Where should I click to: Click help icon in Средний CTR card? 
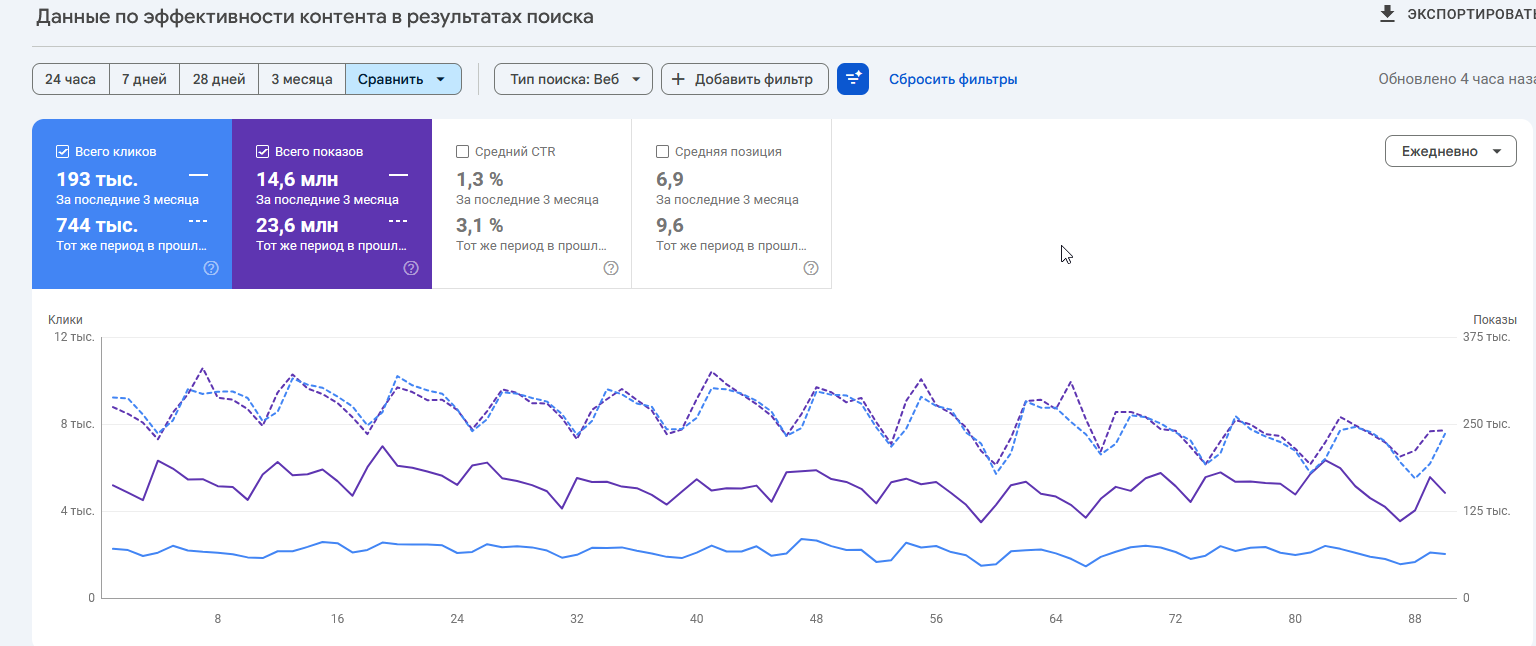tap(611, 268)
